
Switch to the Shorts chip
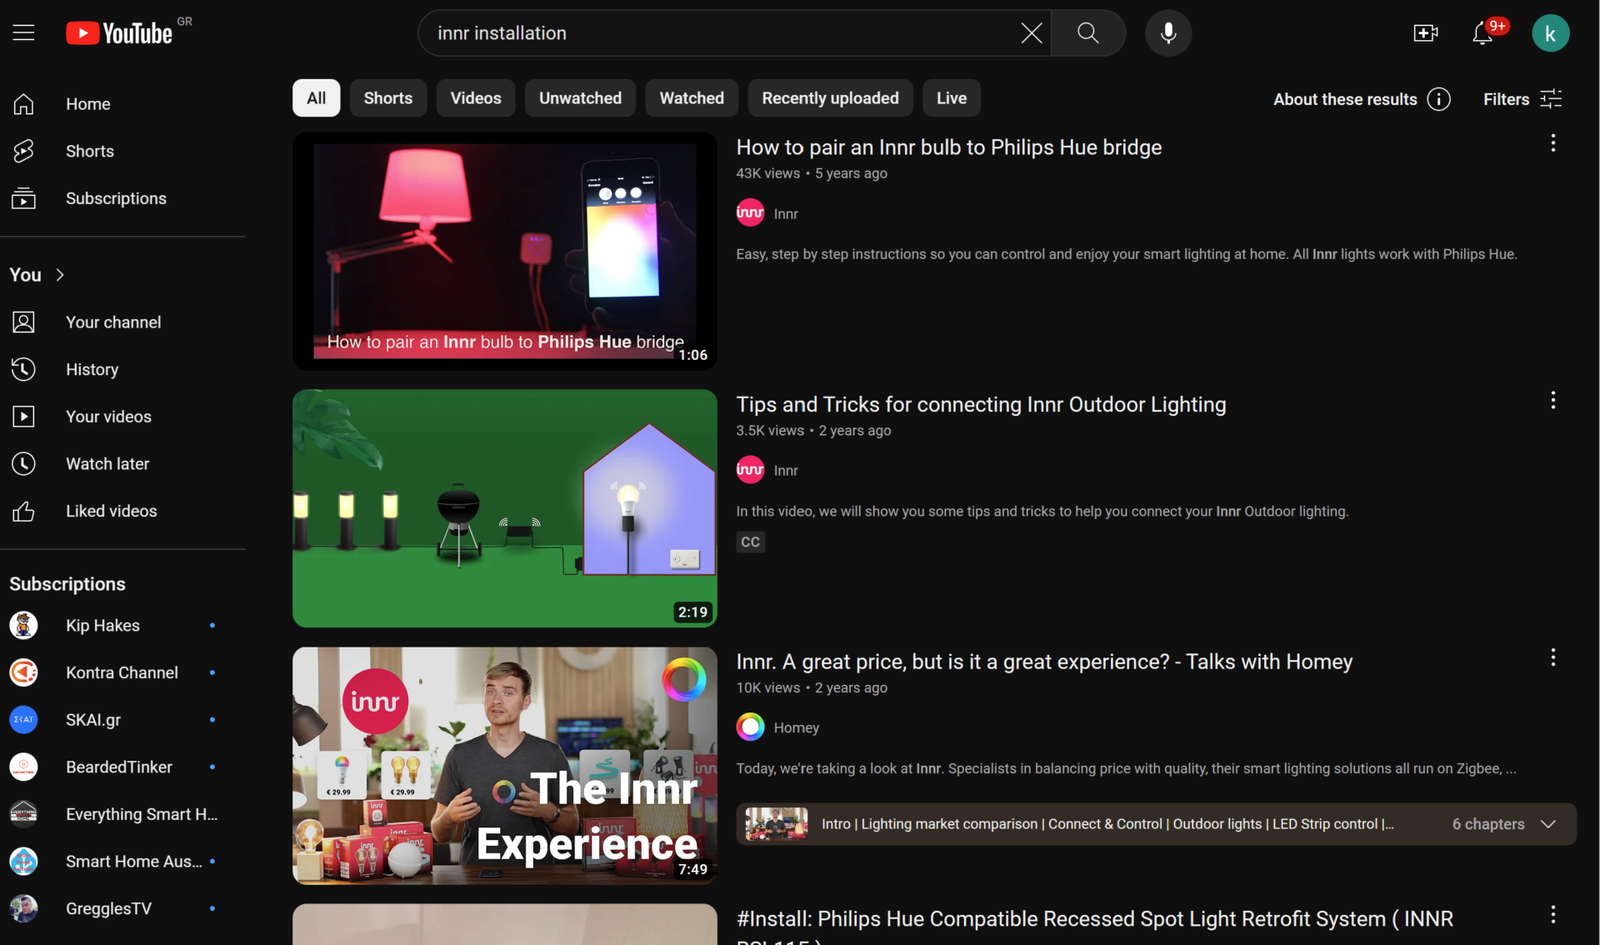[x=388, y=98]
